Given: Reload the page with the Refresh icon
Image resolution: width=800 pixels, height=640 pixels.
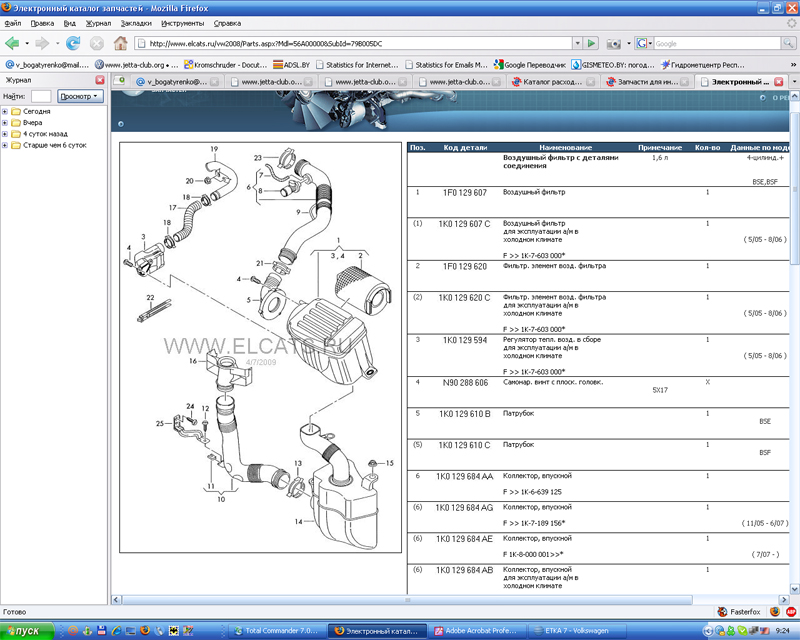Looking at the screenshot, I should point(73,43).
